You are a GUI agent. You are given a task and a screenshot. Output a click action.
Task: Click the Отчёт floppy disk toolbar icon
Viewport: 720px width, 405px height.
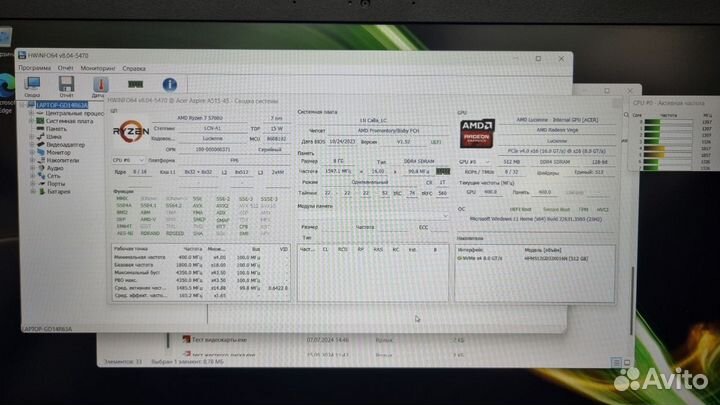[x=67, y=84]
